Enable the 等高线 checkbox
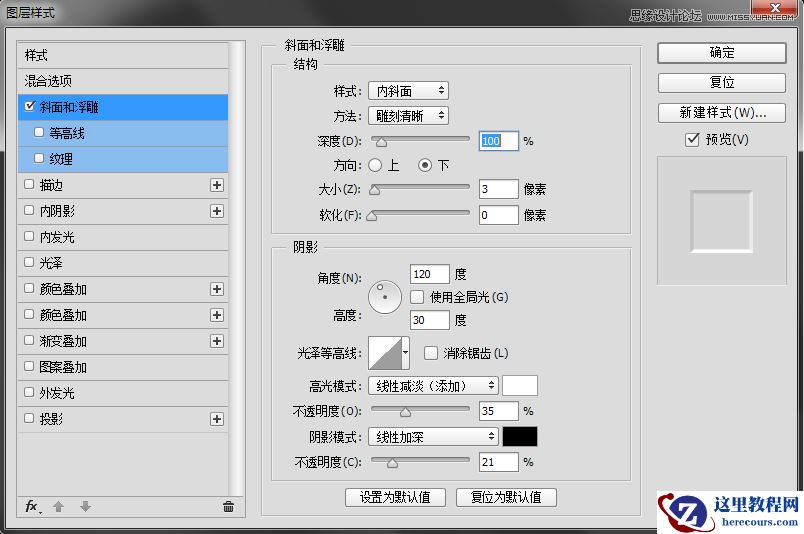Screen dimensions: 804x534 (x=39, y=132)
